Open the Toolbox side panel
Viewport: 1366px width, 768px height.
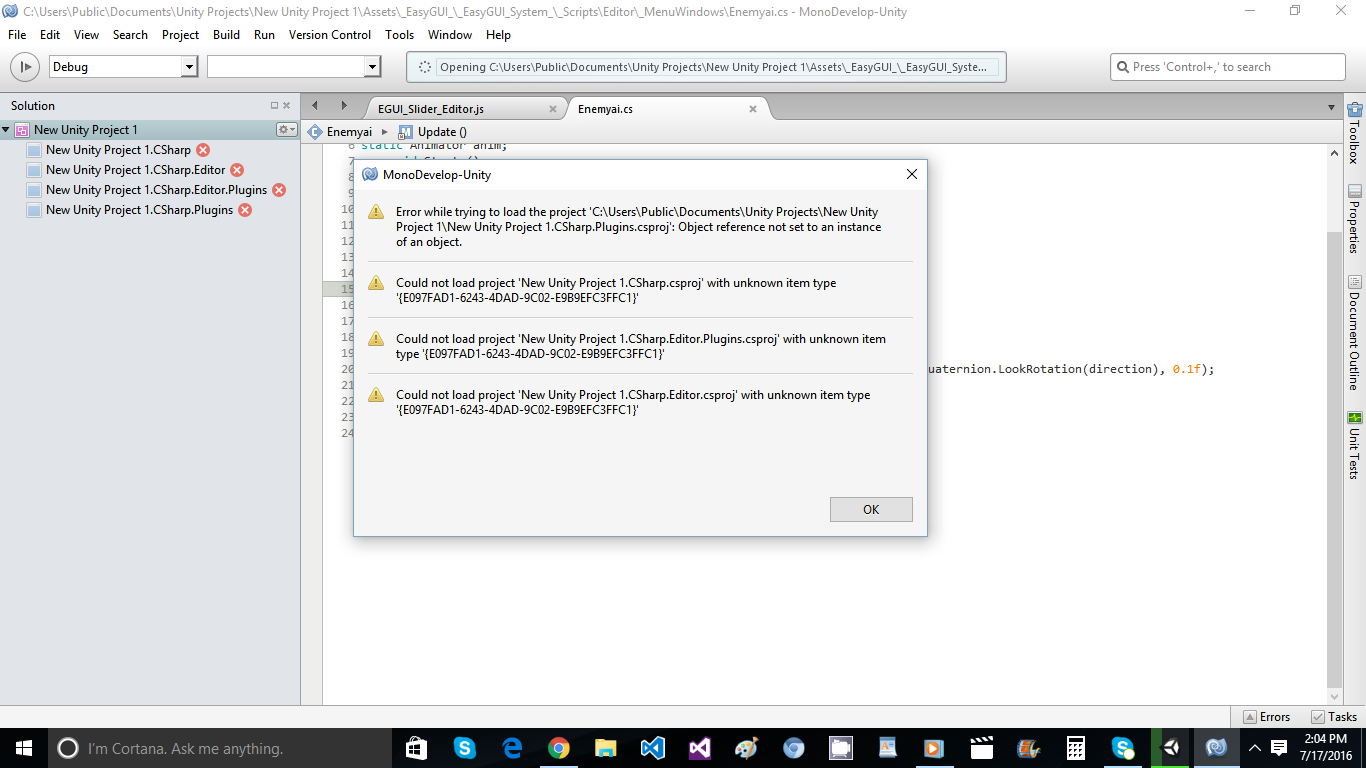[1355, 132]
